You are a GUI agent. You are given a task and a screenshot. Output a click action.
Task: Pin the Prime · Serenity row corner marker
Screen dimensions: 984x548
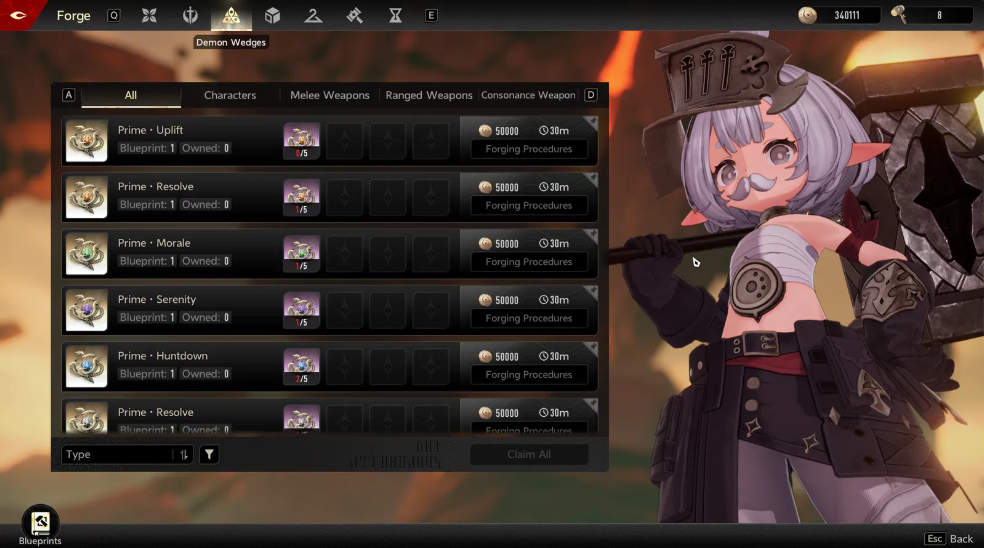pos(592,291)
